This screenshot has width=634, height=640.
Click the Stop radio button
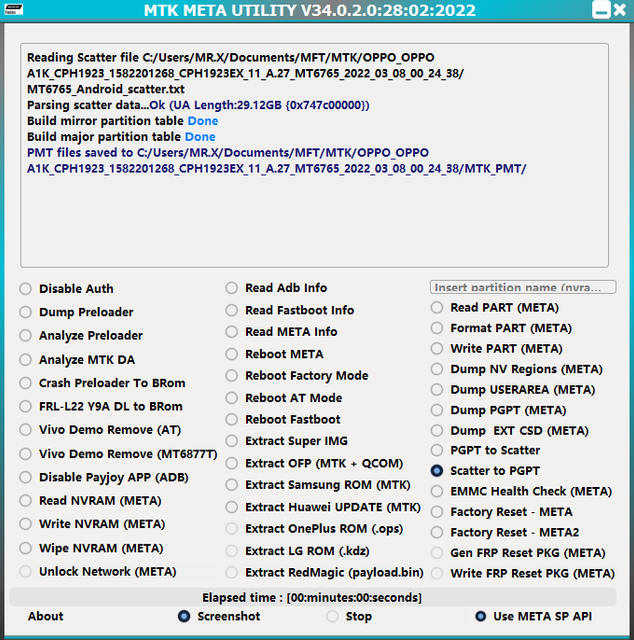[x=332, y=616]
